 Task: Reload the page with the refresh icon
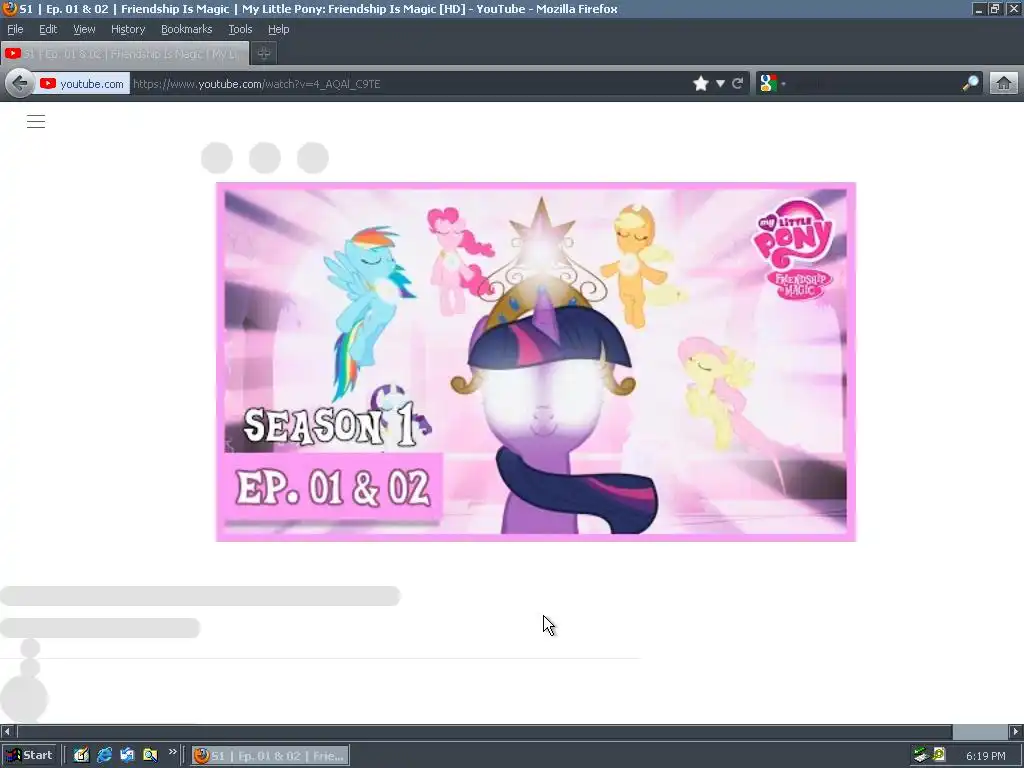(x=738, y=84)
